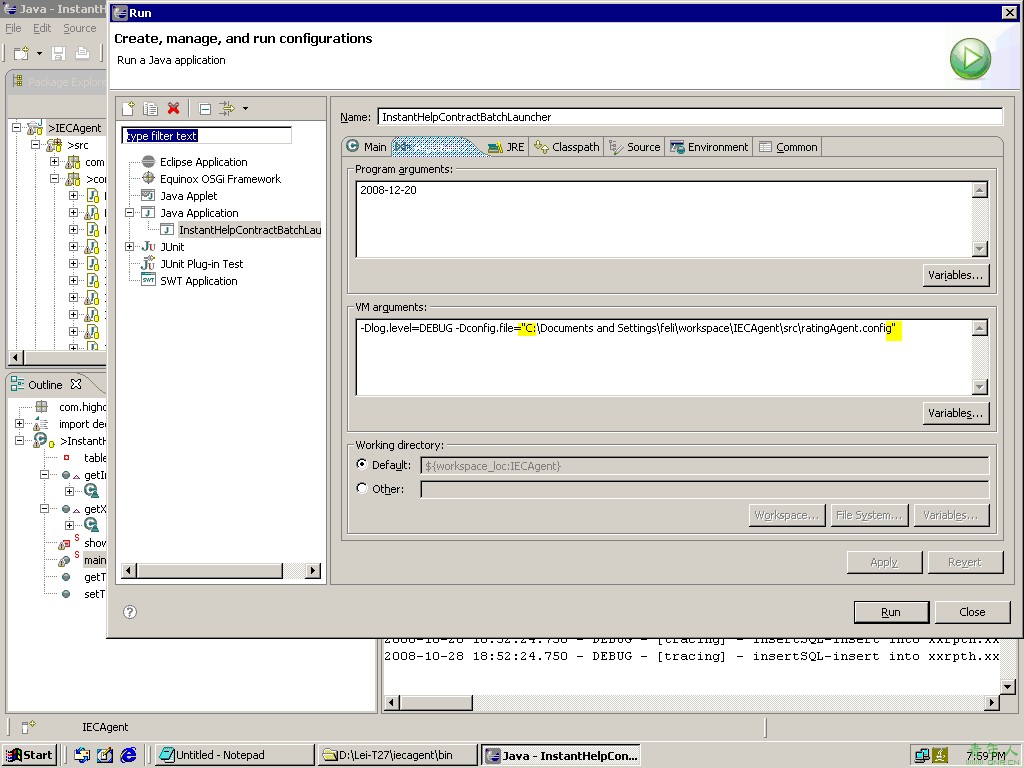The image size is (1024, 768).
Task: Select Java Applet configuration type
Action: [x=189, y=196]
